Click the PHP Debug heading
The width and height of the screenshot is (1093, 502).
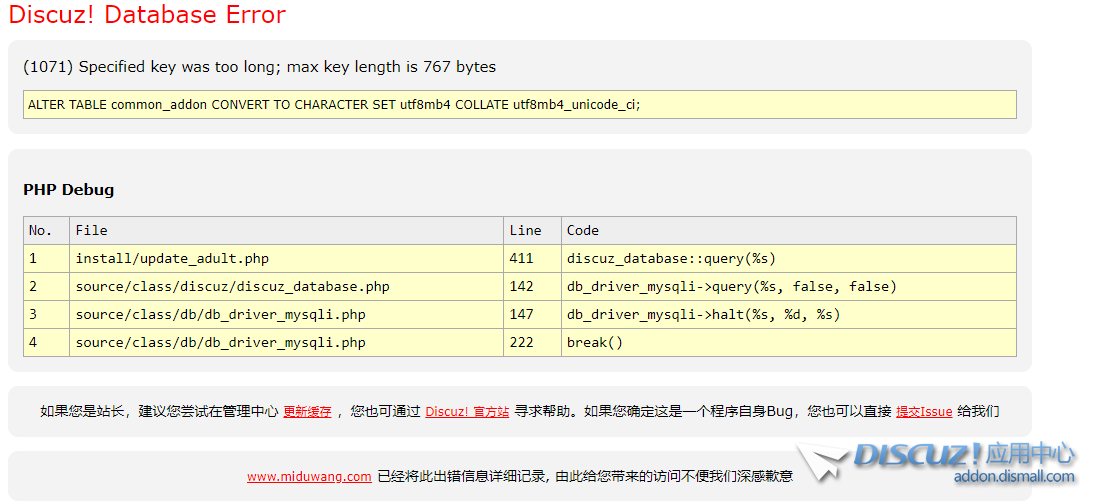point(68,190)
